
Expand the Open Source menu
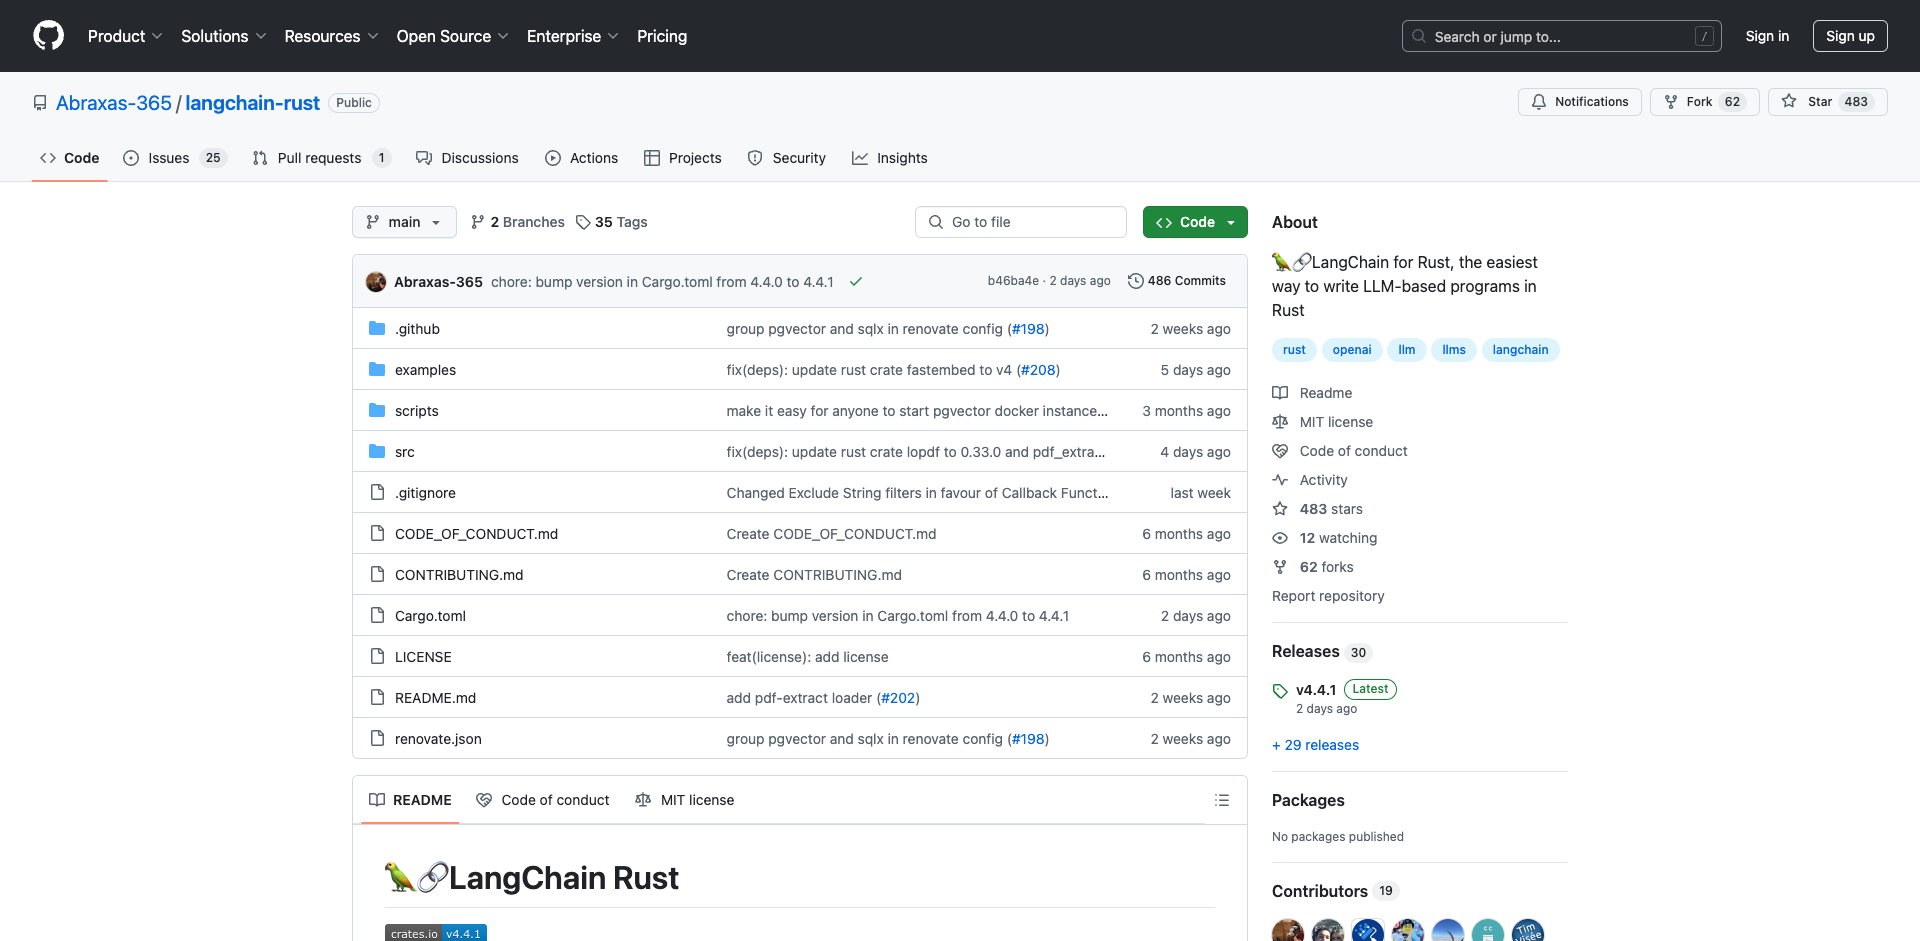pyautogui.click(x=453, y=36)
